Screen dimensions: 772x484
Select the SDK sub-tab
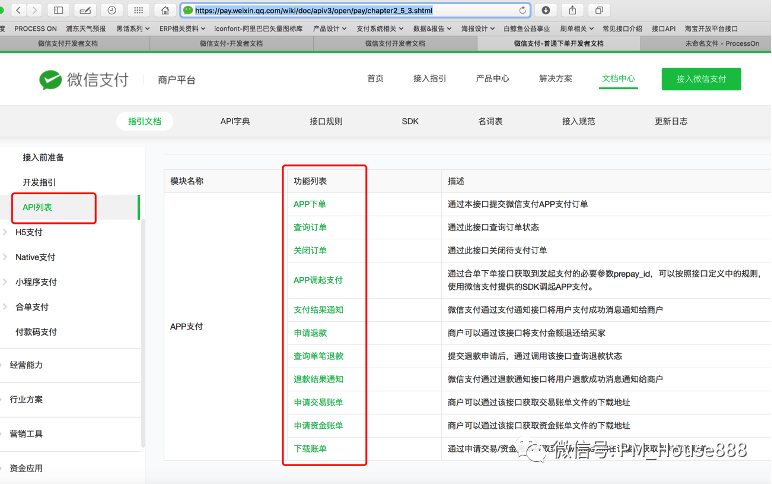410,121
